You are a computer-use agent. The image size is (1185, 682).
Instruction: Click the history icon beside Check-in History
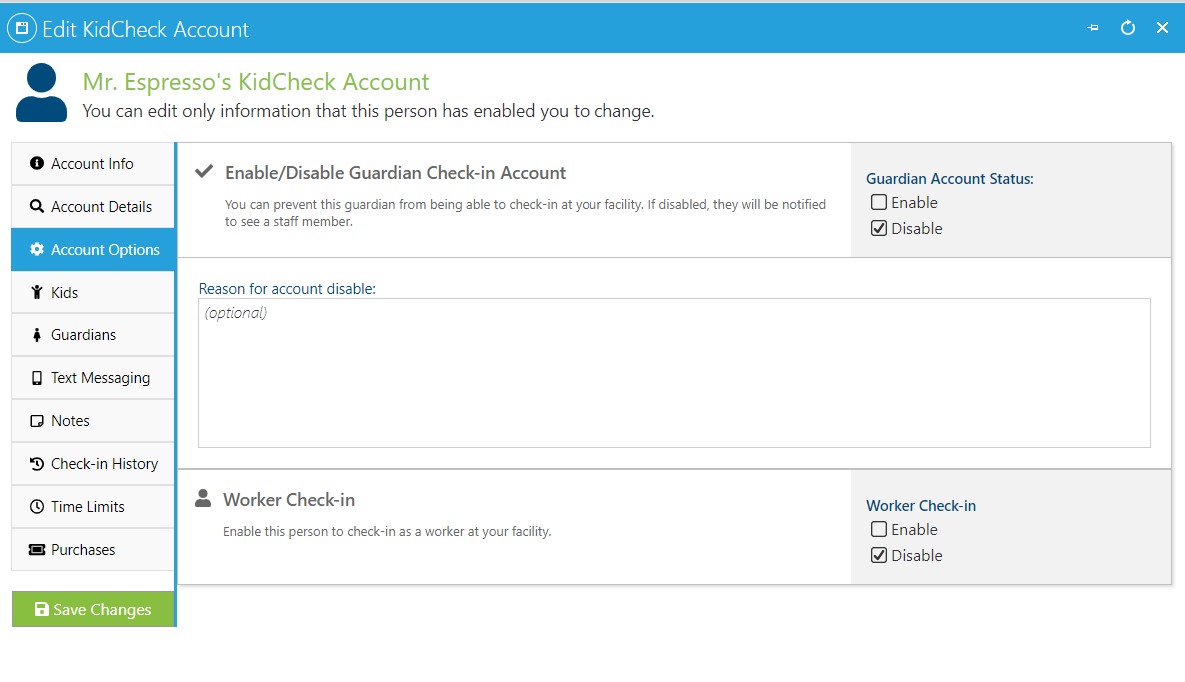coord(36,463)
